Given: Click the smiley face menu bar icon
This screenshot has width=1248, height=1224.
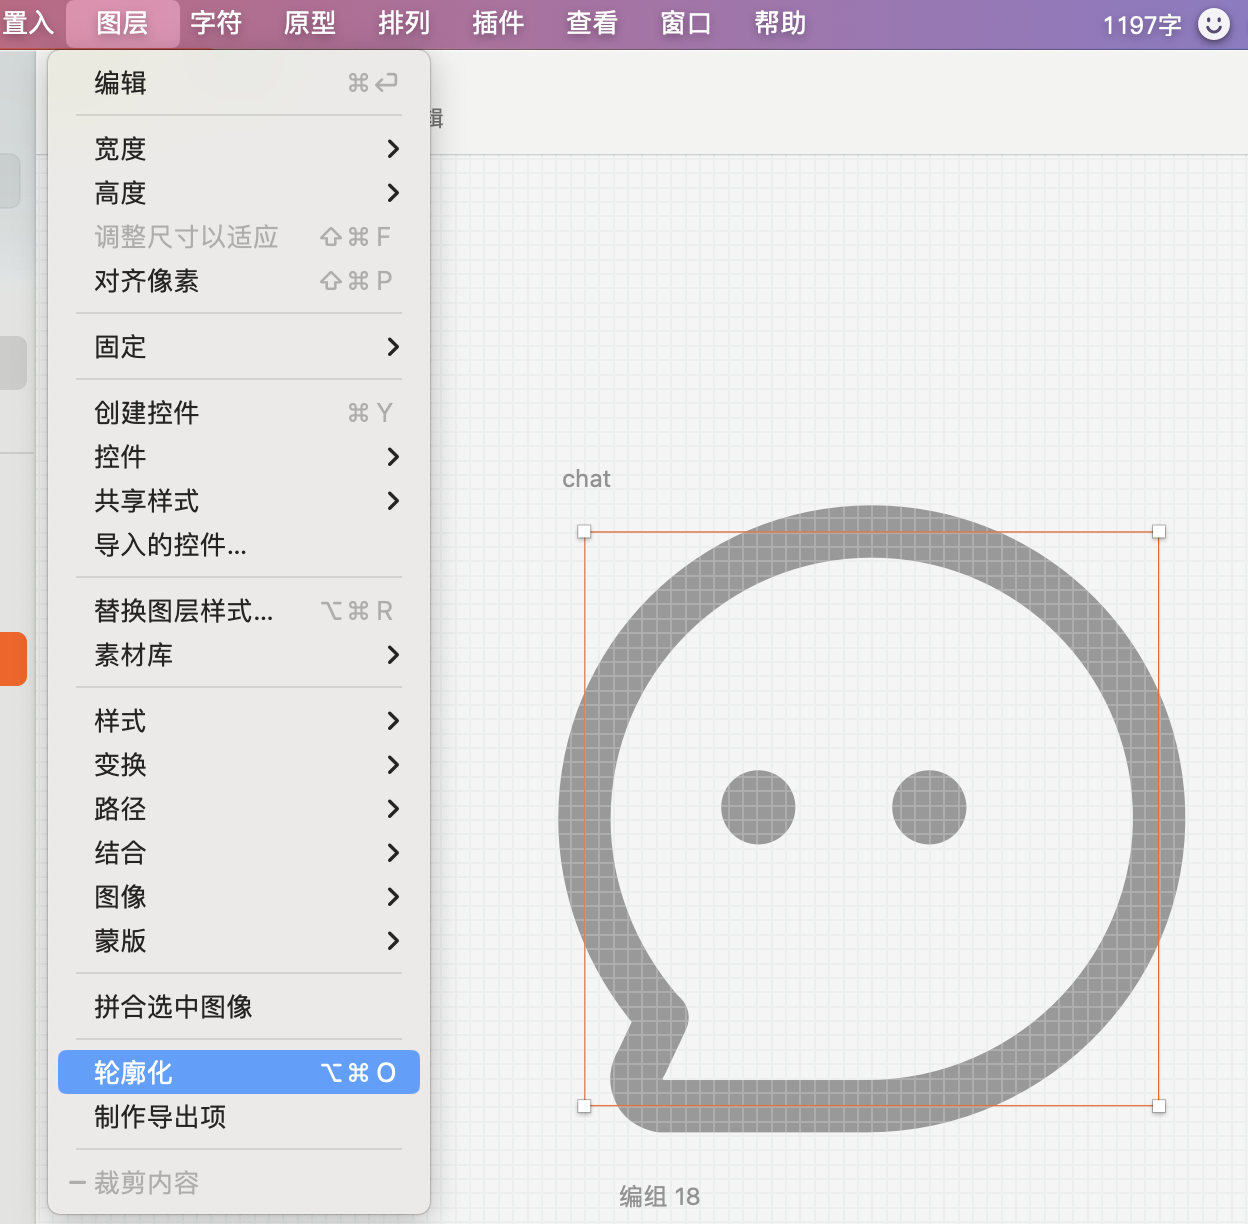Looking at the screenshot, I should (1214, 24).
